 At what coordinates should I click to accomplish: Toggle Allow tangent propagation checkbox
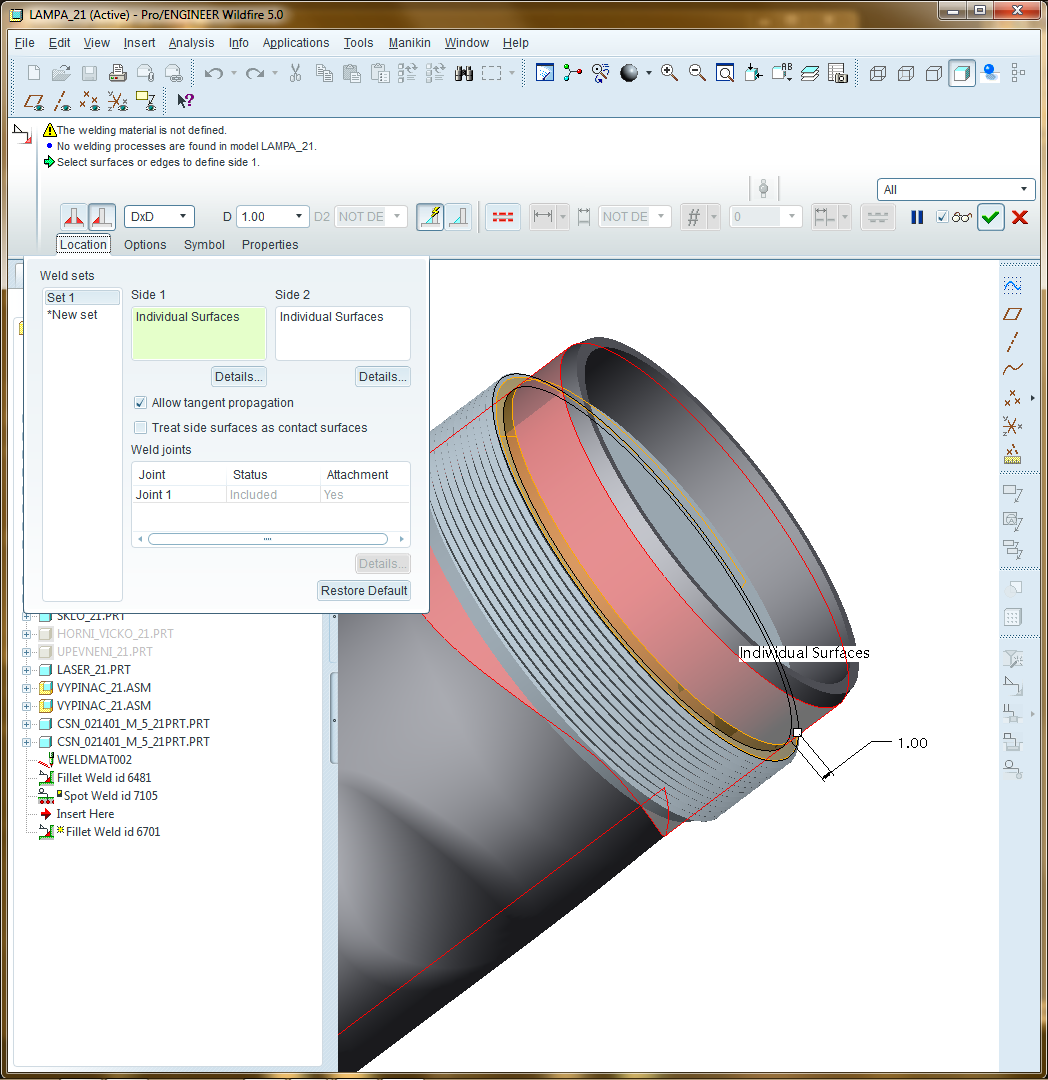coord(140,402)
